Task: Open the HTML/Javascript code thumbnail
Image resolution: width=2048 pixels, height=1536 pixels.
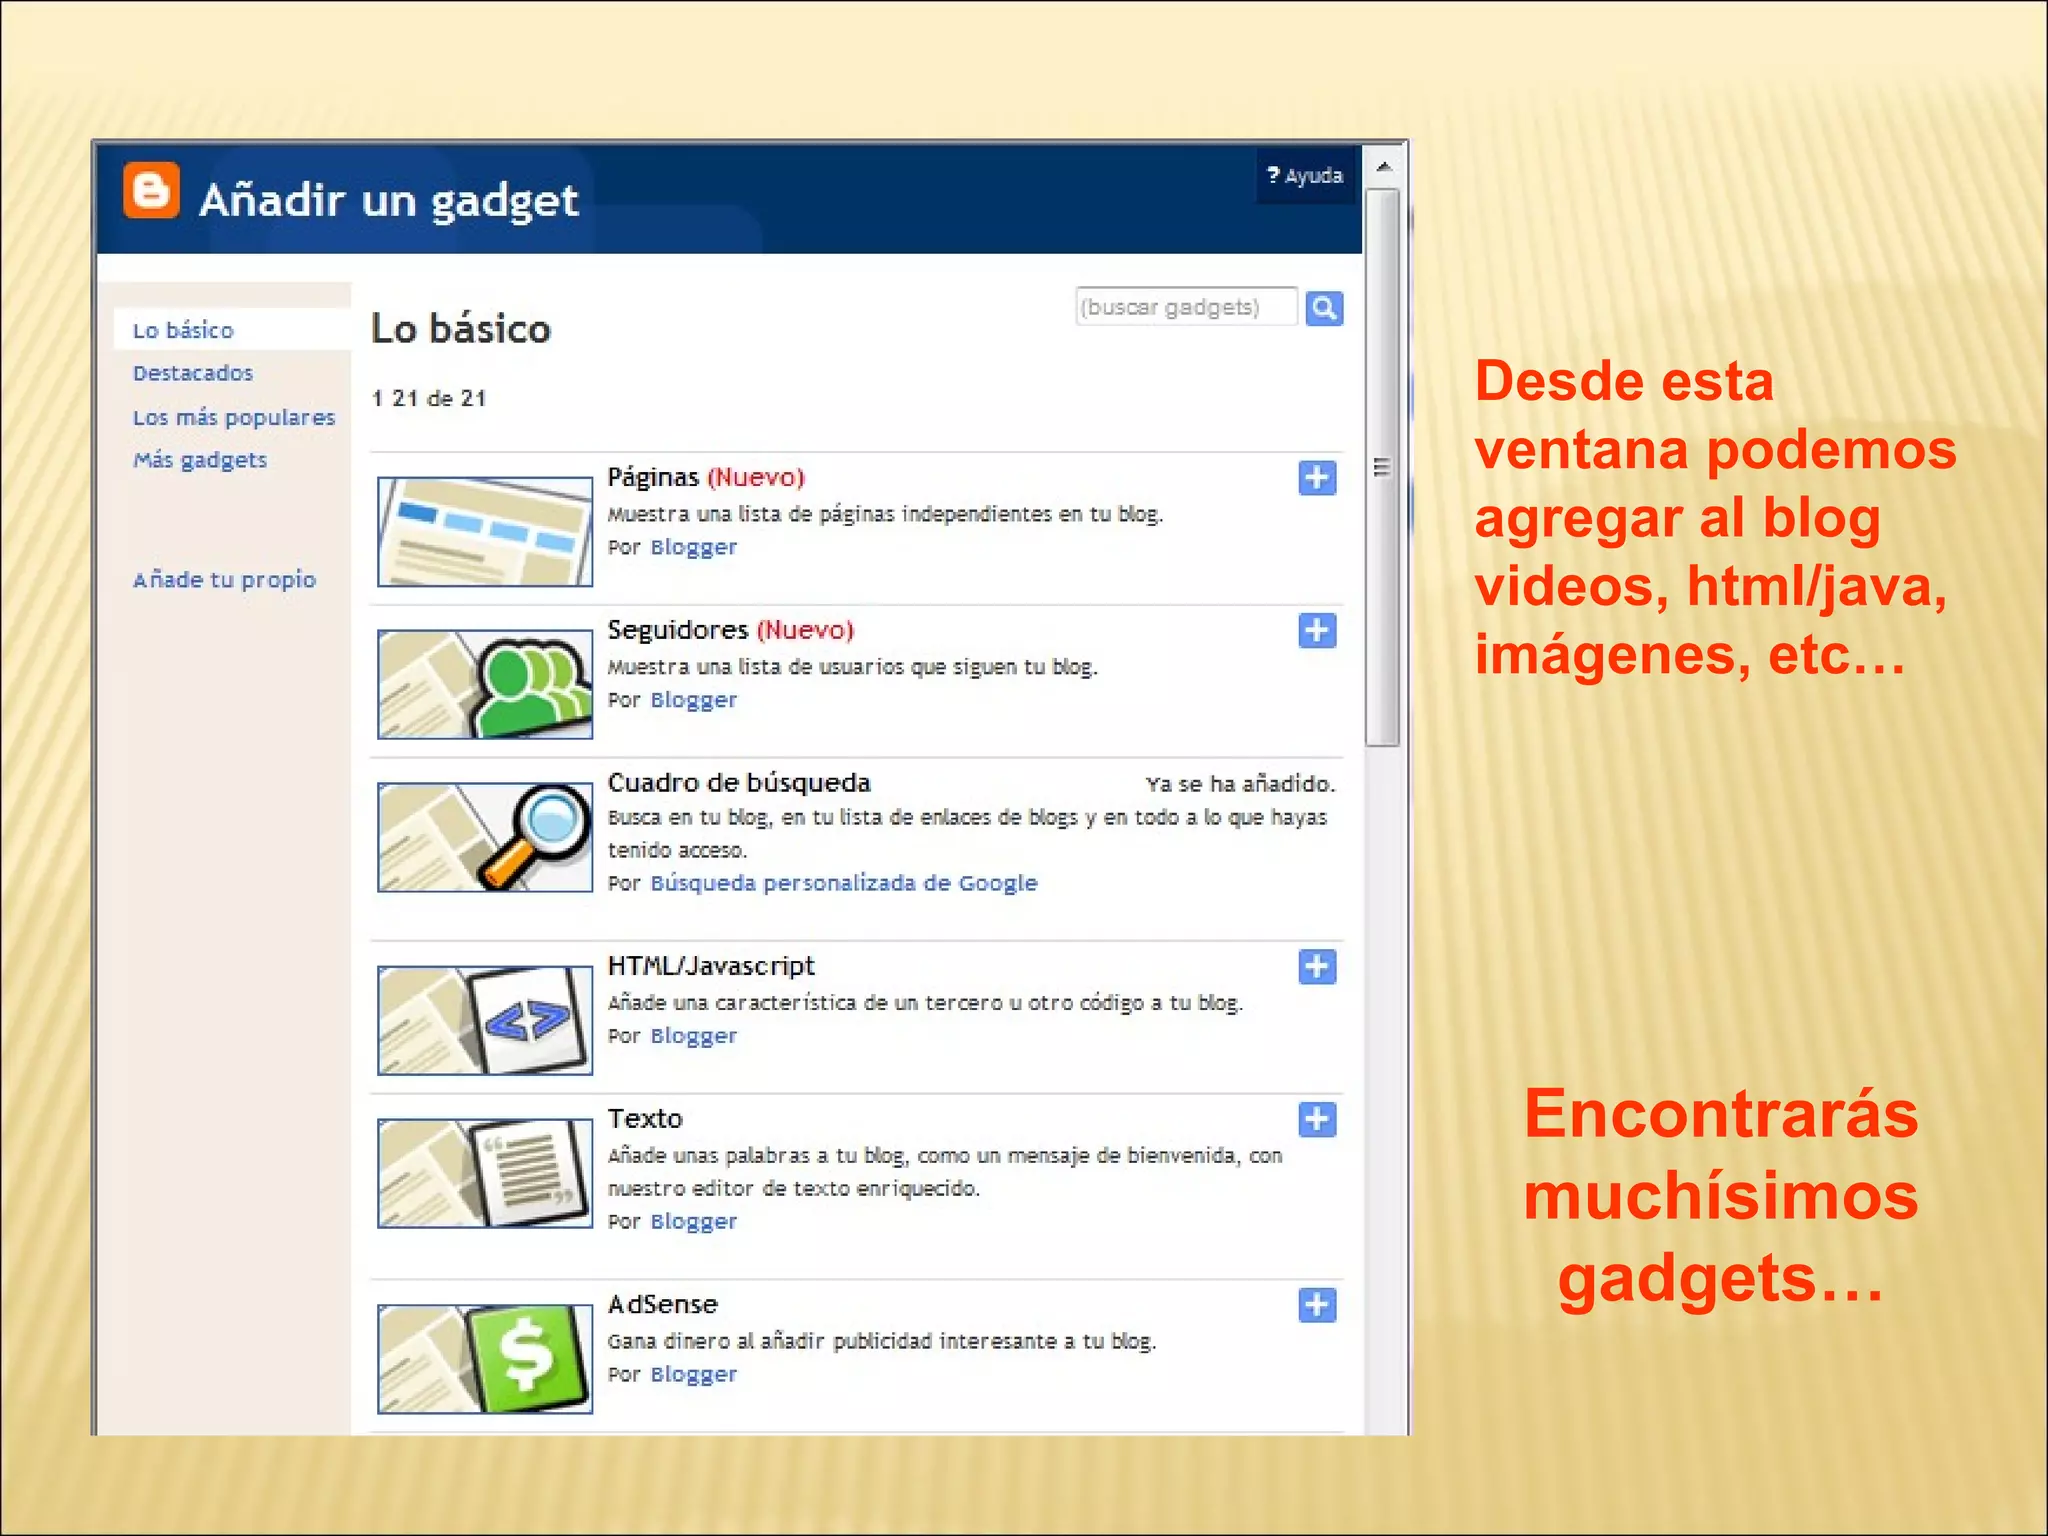Action: (485, 1020)
